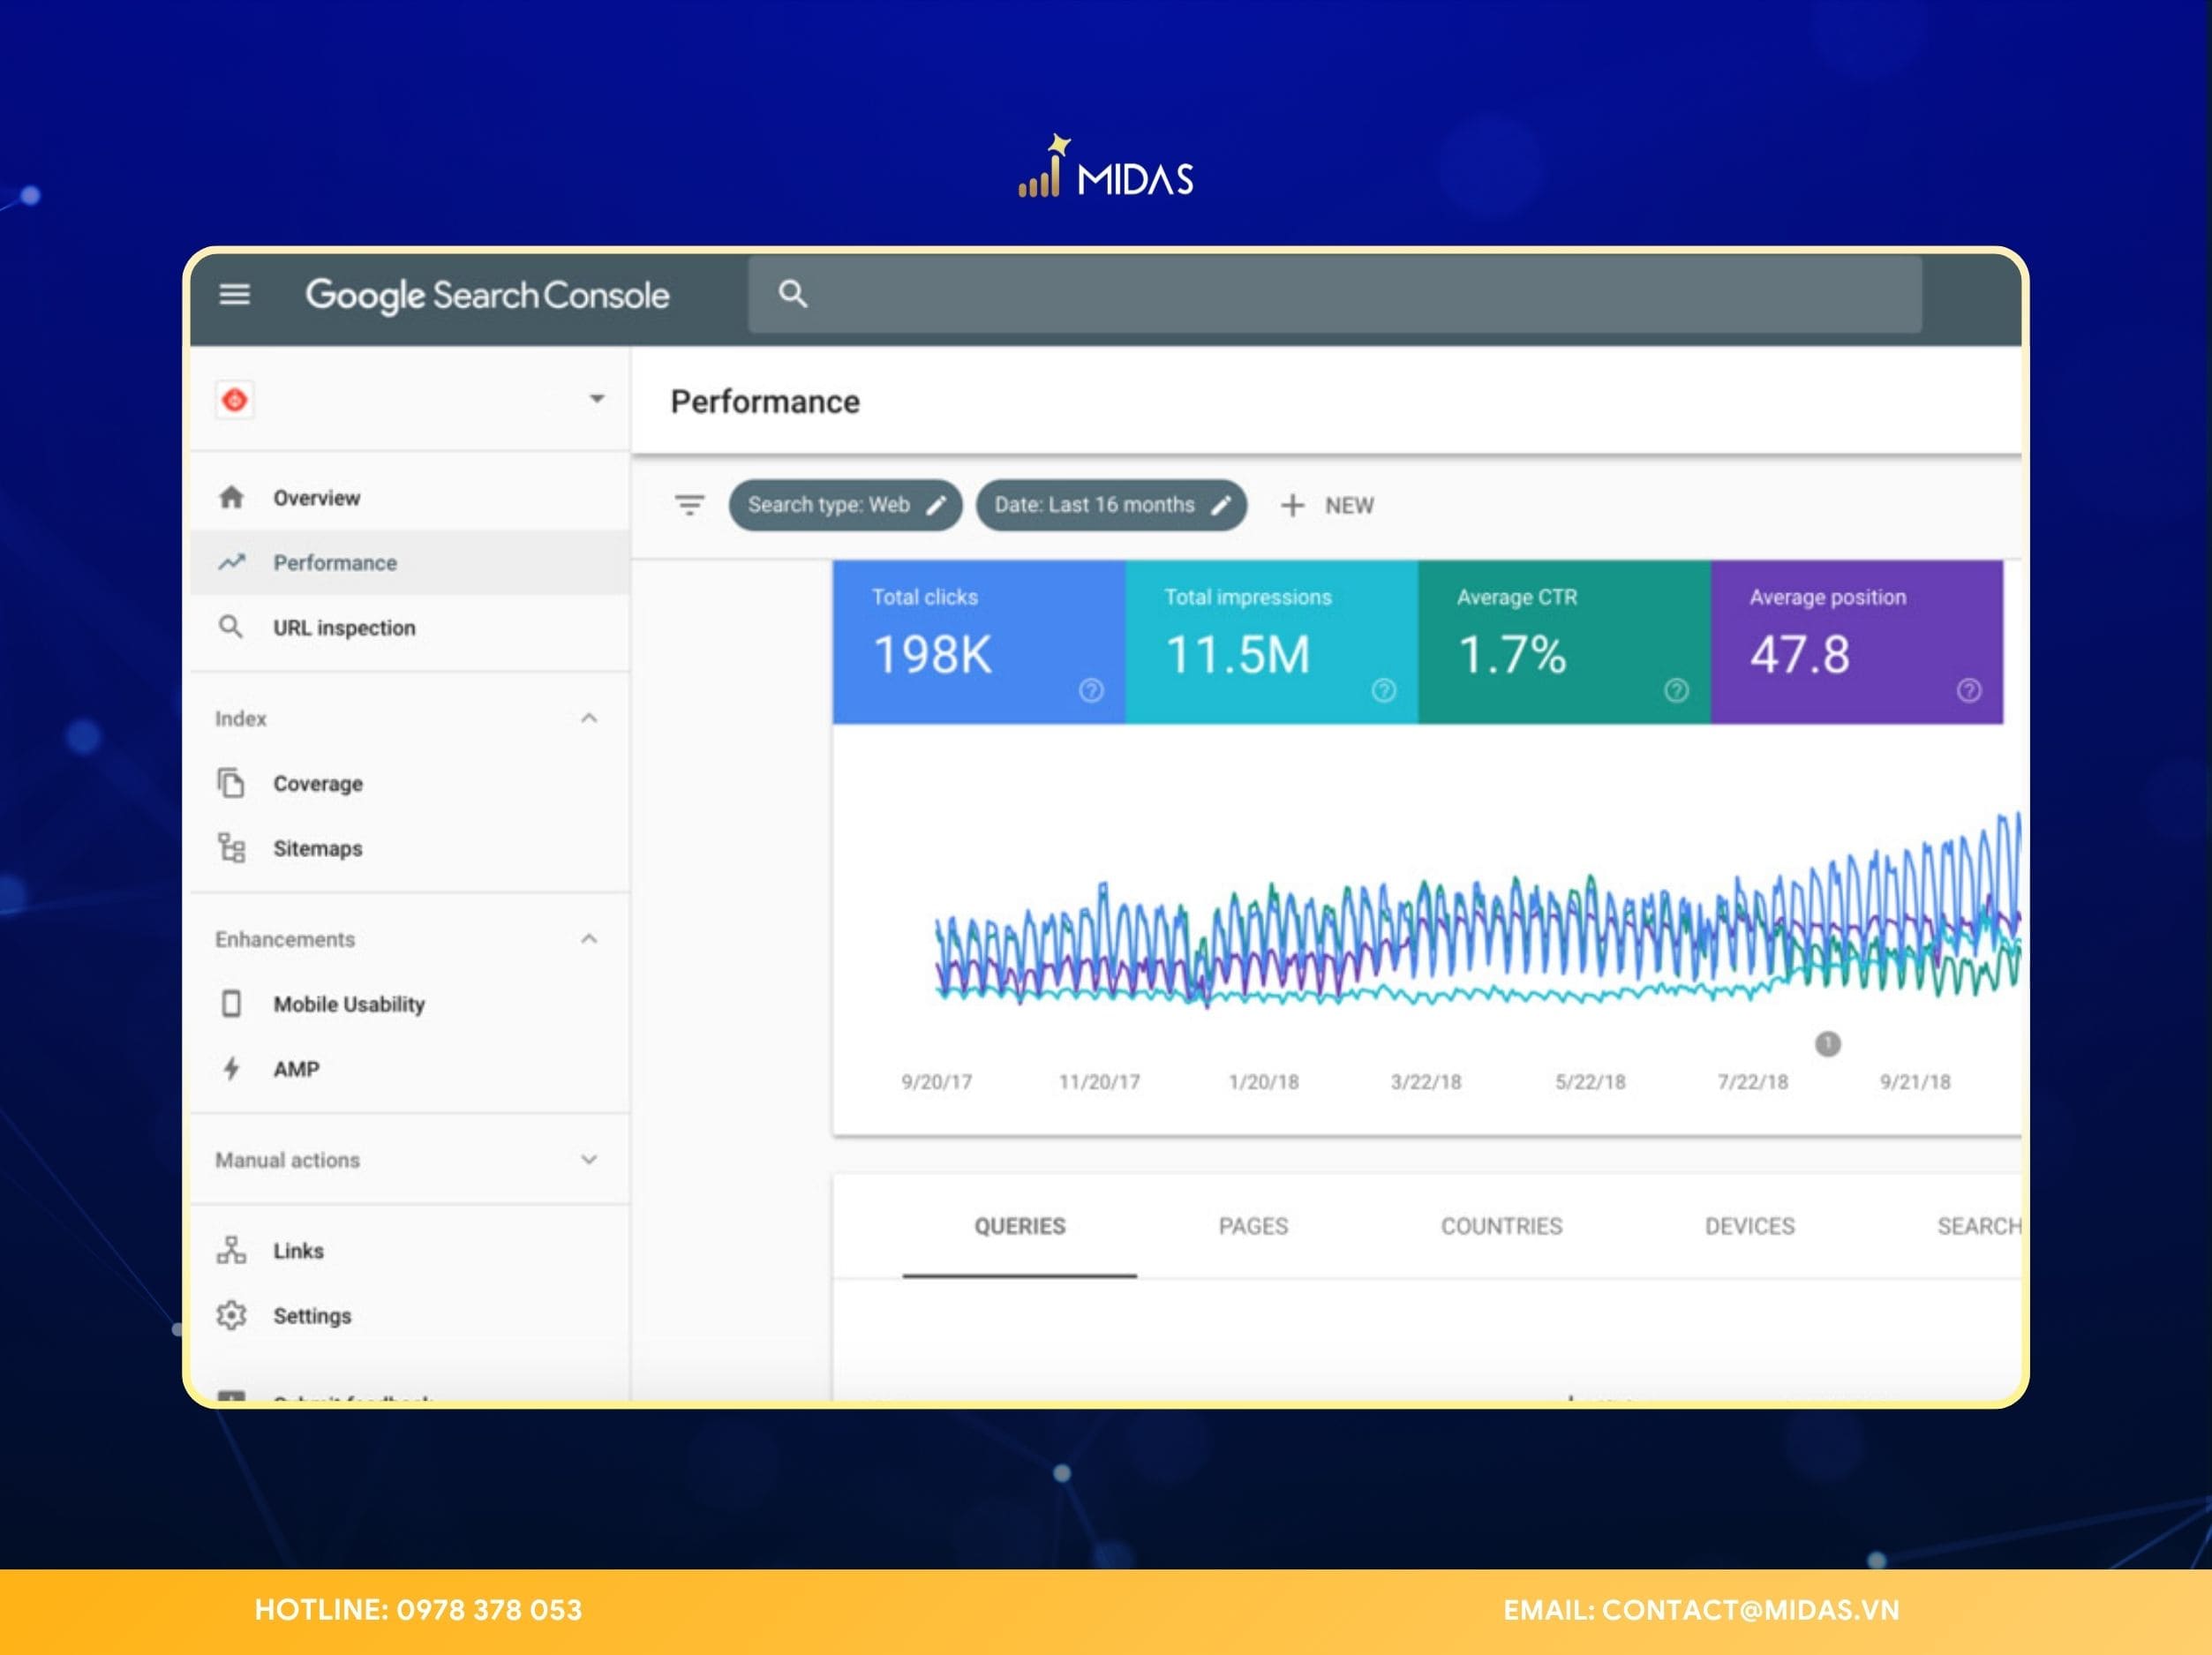Open URL inspection in the sidebar
This screenshot has width=2212, height=1655.
tap(344, 628)
